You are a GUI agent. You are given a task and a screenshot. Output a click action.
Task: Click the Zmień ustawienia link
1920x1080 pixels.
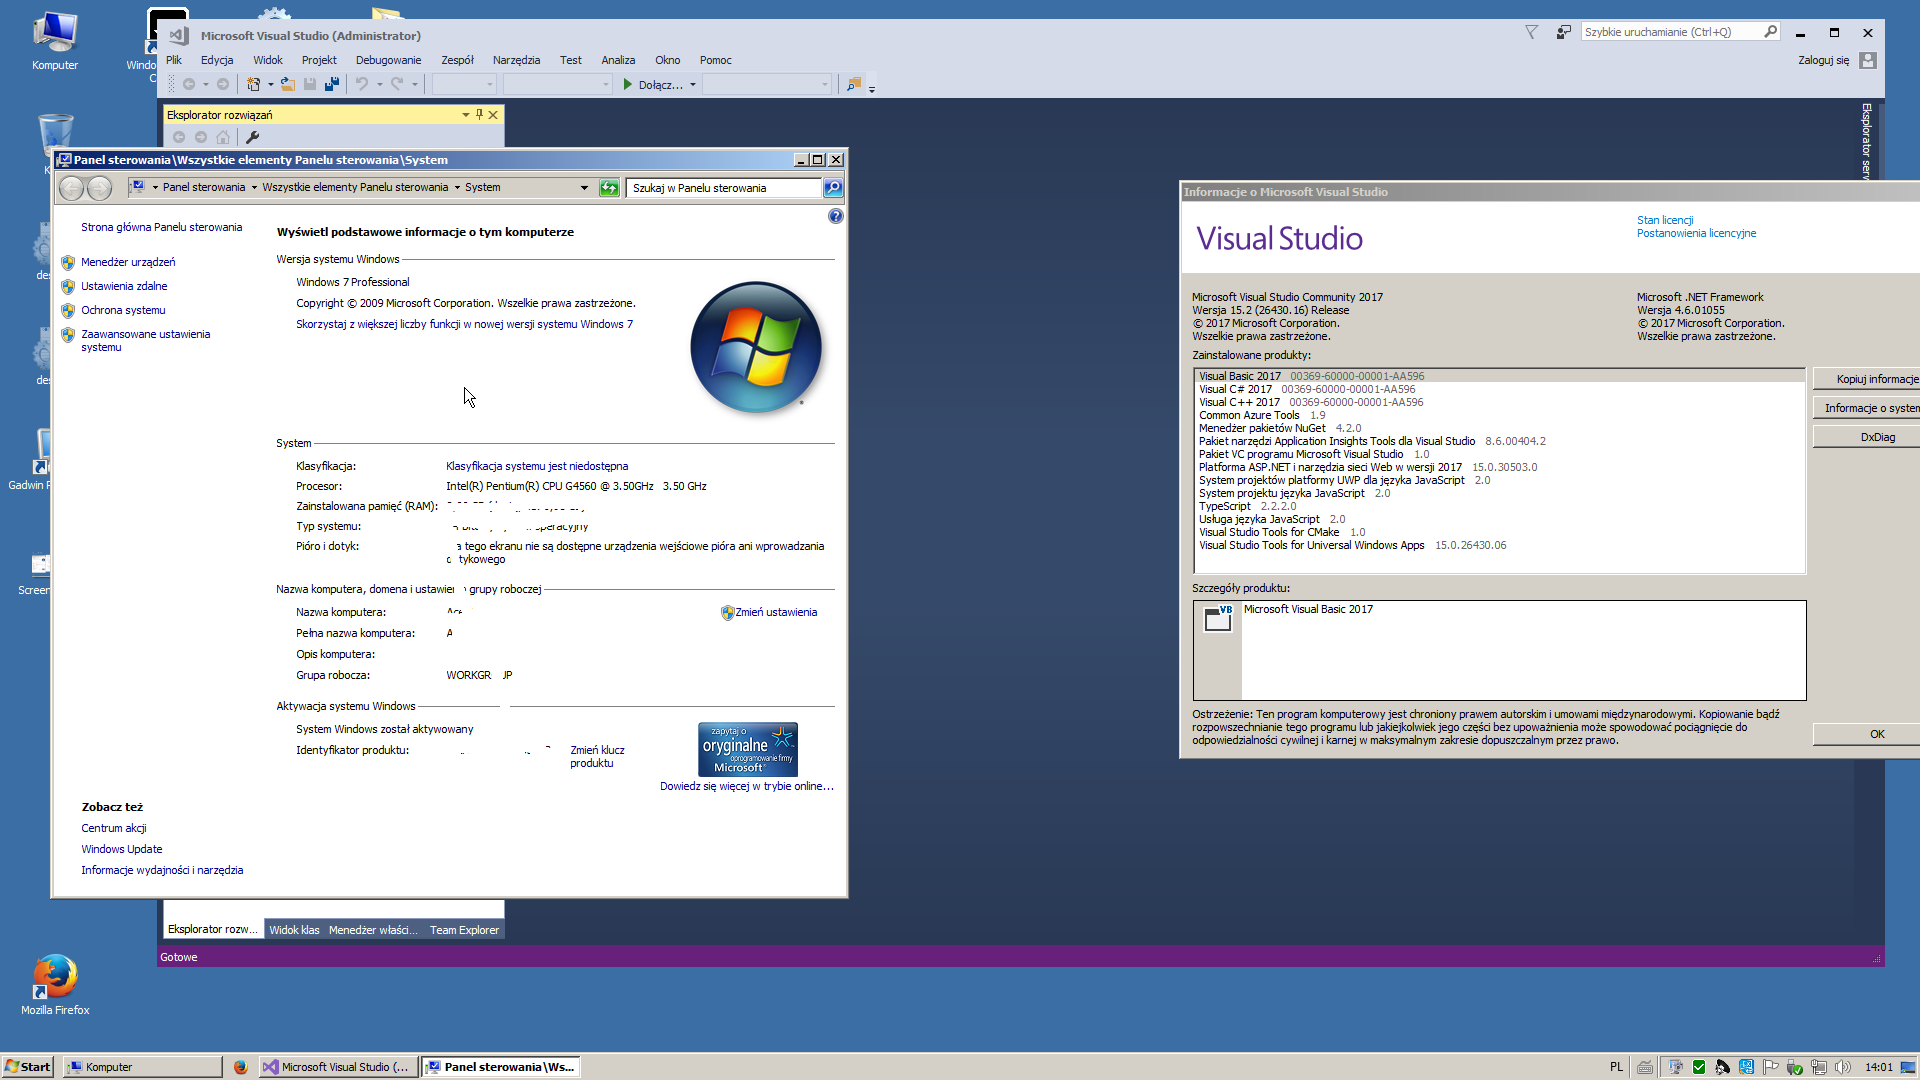tap(776, 612)
